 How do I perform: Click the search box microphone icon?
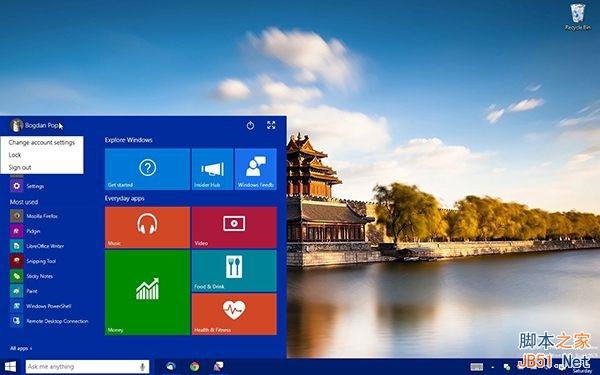142,367
